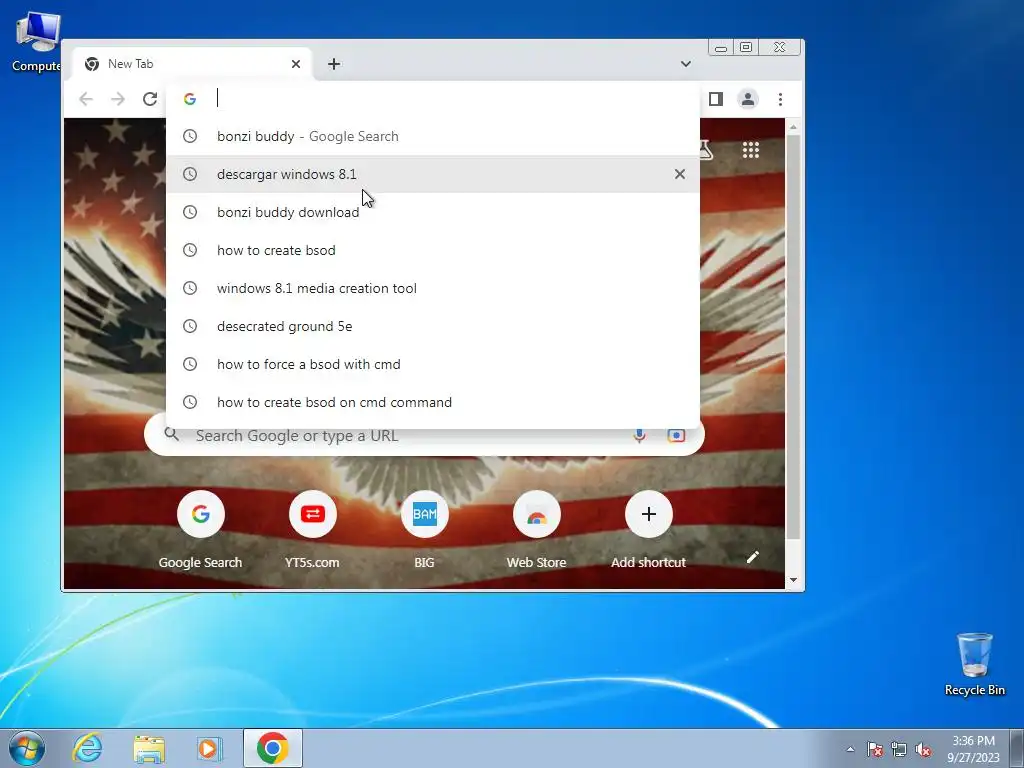Choose 'how to create bsod on cmd command'
Screen dimensions: 1024x768
(433, 402)
